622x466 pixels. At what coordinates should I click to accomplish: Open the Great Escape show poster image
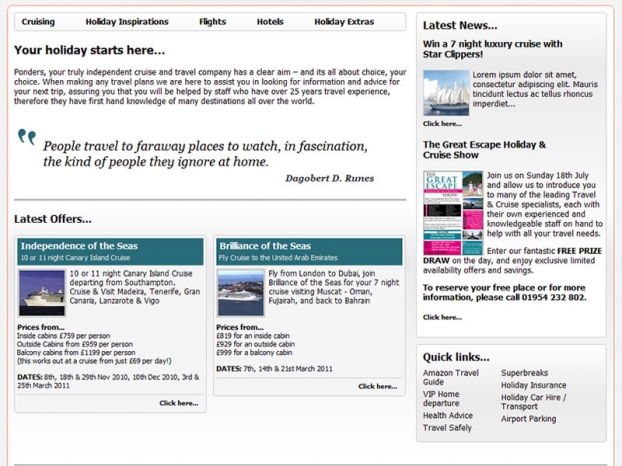point(453,213)
